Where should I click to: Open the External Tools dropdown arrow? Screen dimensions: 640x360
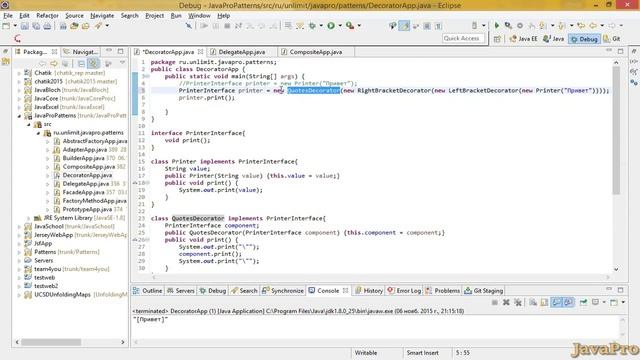coord(359,26)
